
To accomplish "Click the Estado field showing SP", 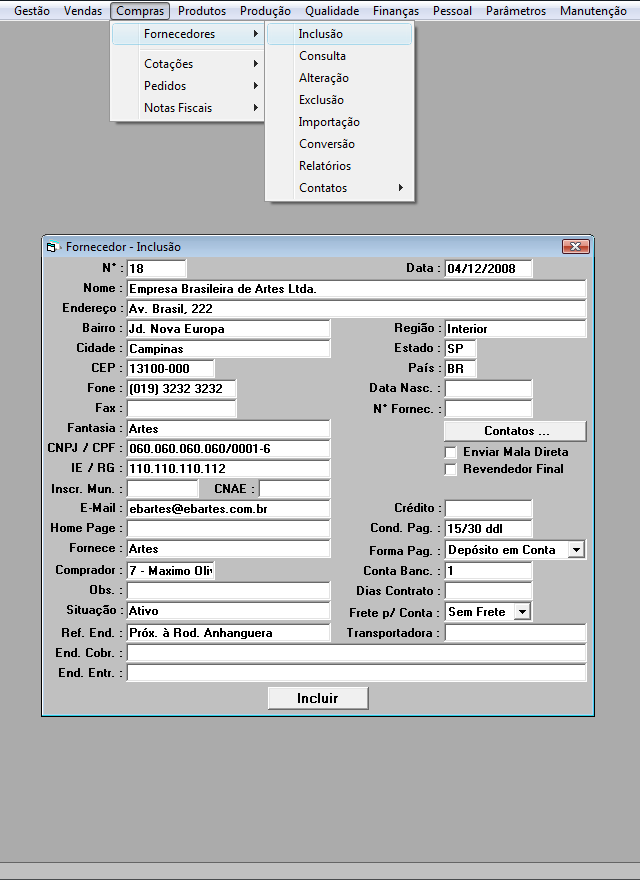I will click(460, 349).
